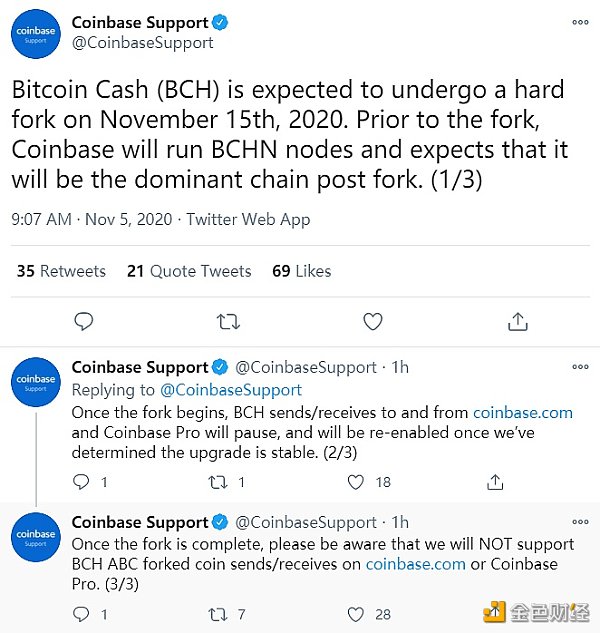View the 35 Retweets list
Viewport: 600px width, 633px height.
click(61, 271)
